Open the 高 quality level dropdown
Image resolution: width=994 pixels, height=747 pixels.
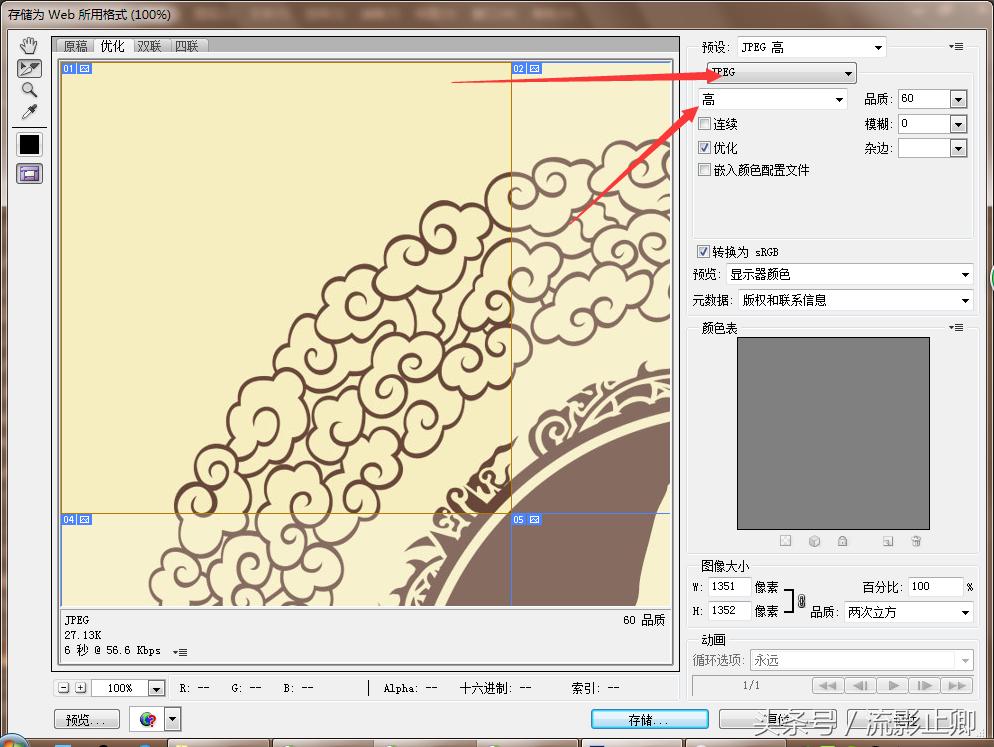tap(773, 100)
